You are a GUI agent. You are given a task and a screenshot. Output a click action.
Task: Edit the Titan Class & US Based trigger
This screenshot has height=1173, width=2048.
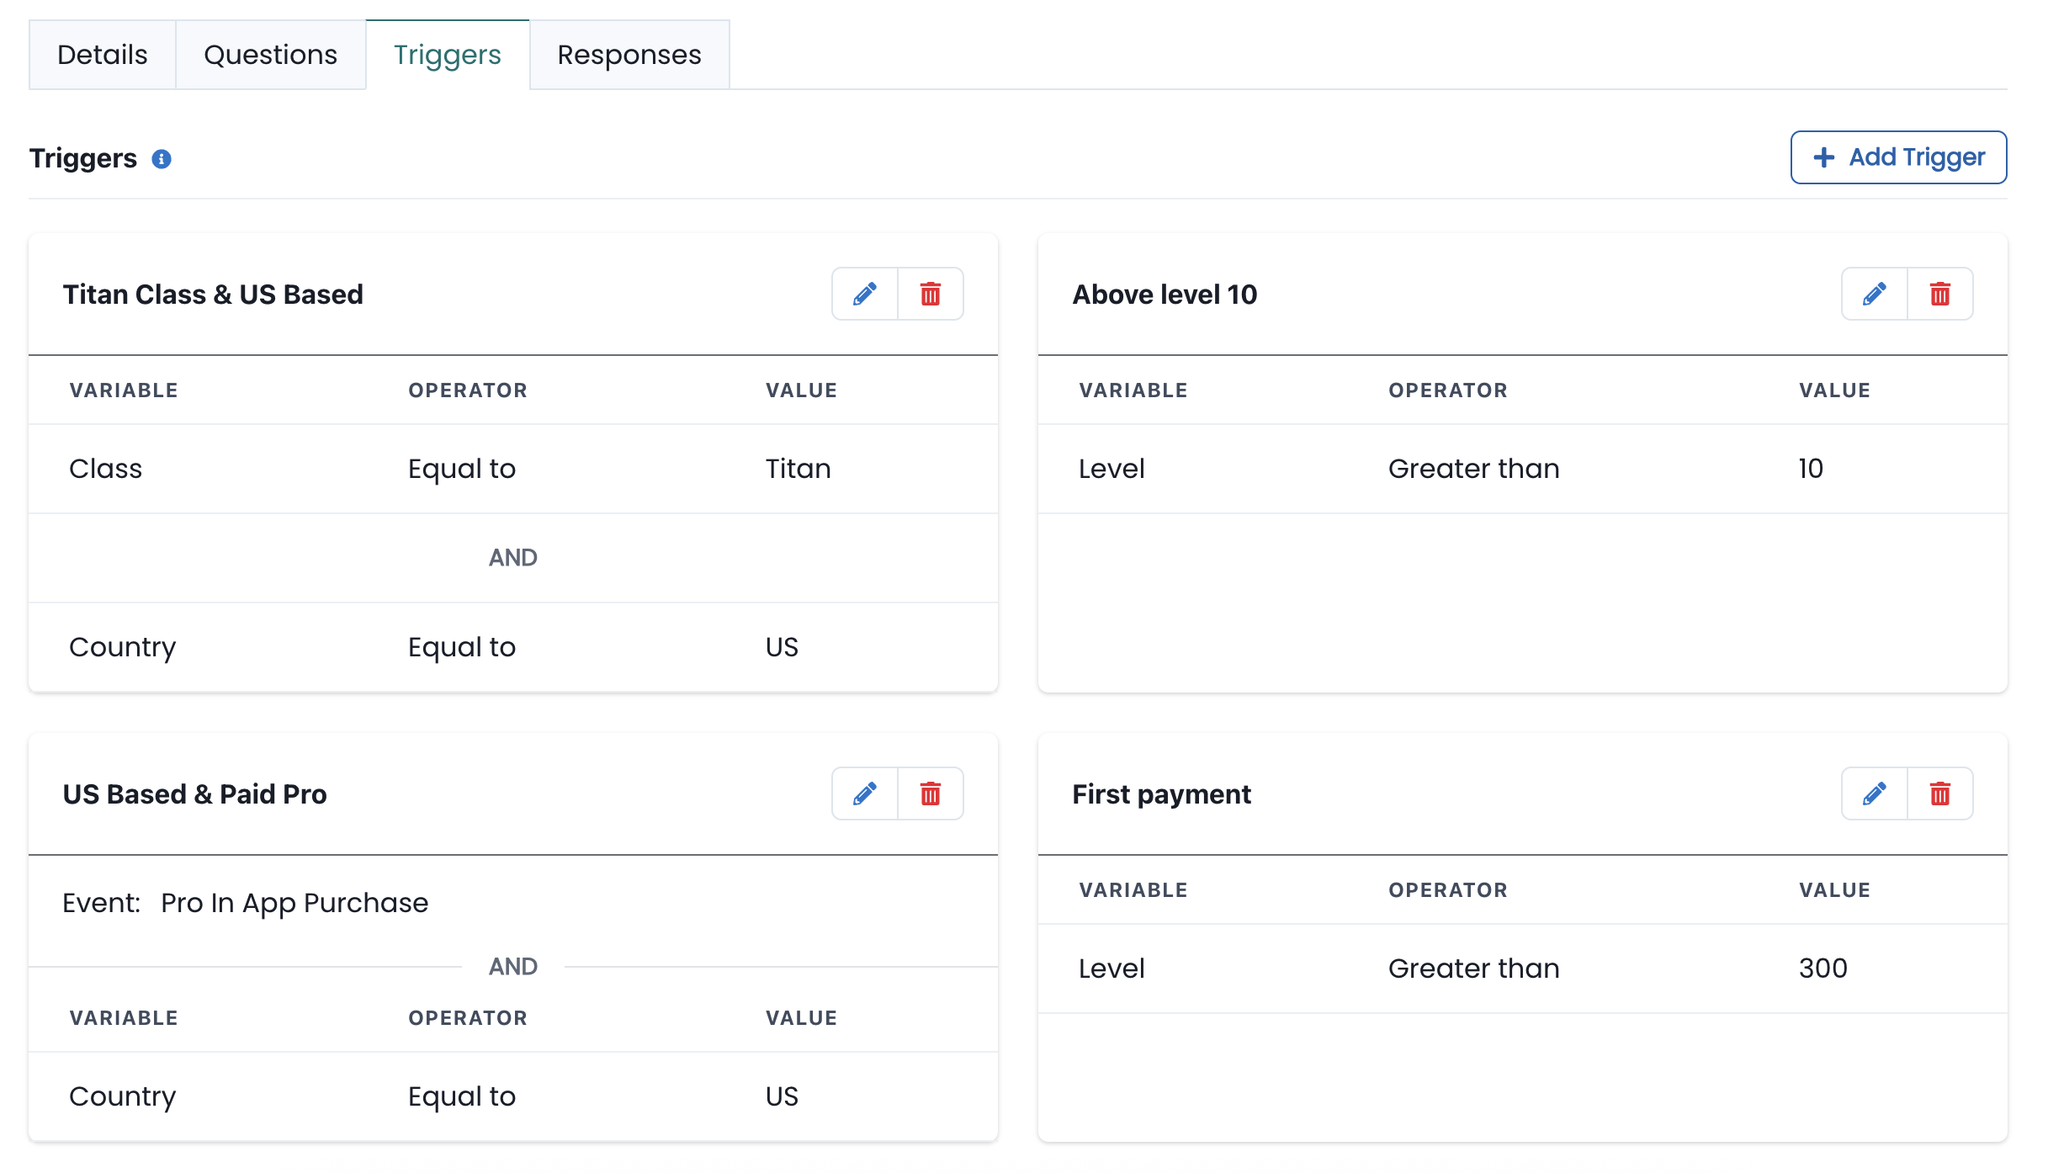pos(865,294)
